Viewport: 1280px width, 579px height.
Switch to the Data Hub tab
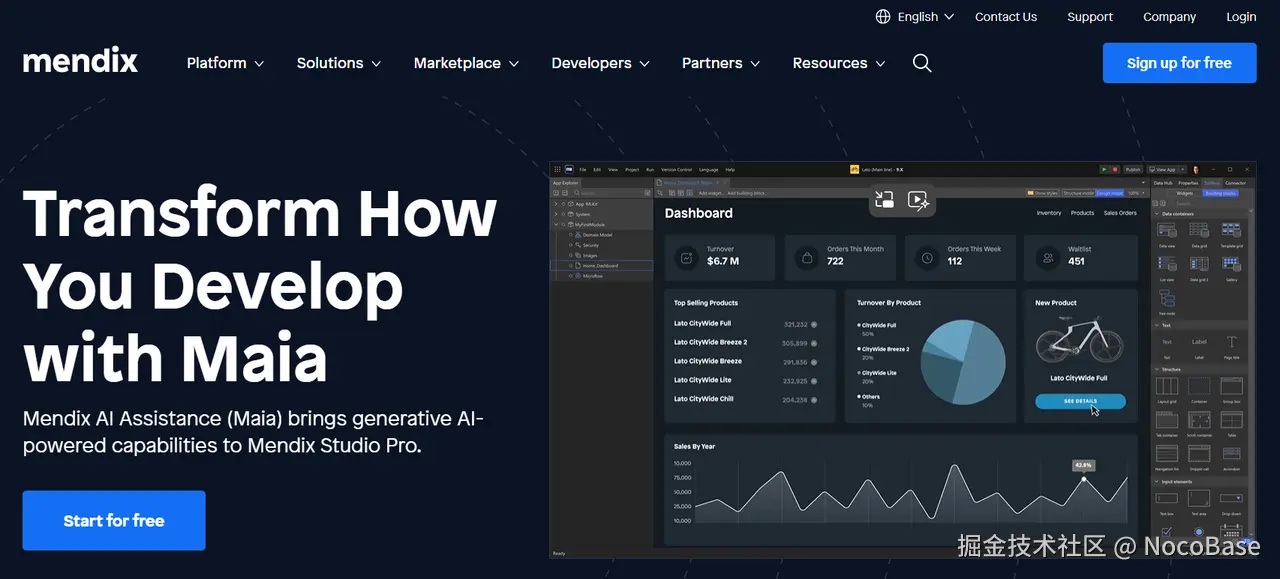point(1163,183)
